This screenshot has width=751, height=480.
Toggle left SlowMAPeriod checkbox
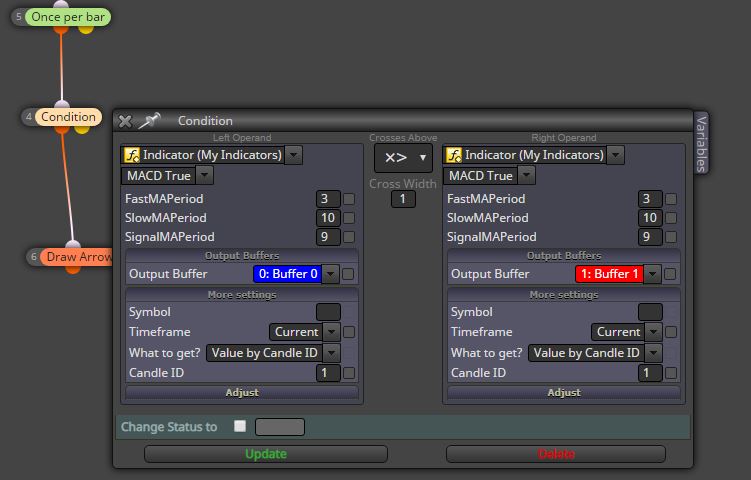349,218
